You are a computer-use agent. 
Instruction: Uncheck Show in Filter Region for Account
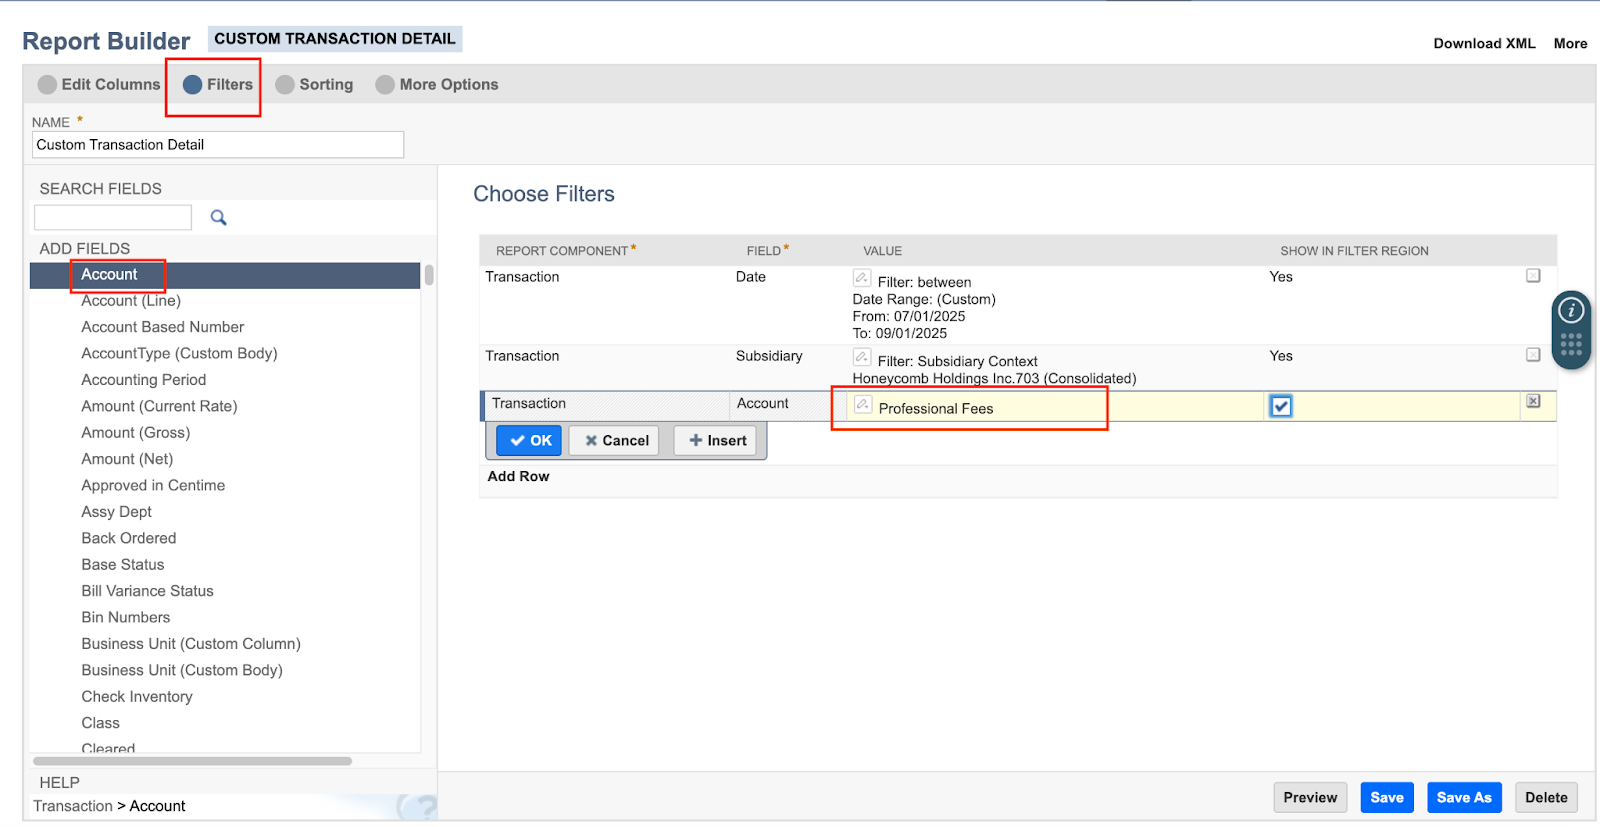tap(1280, 406)
